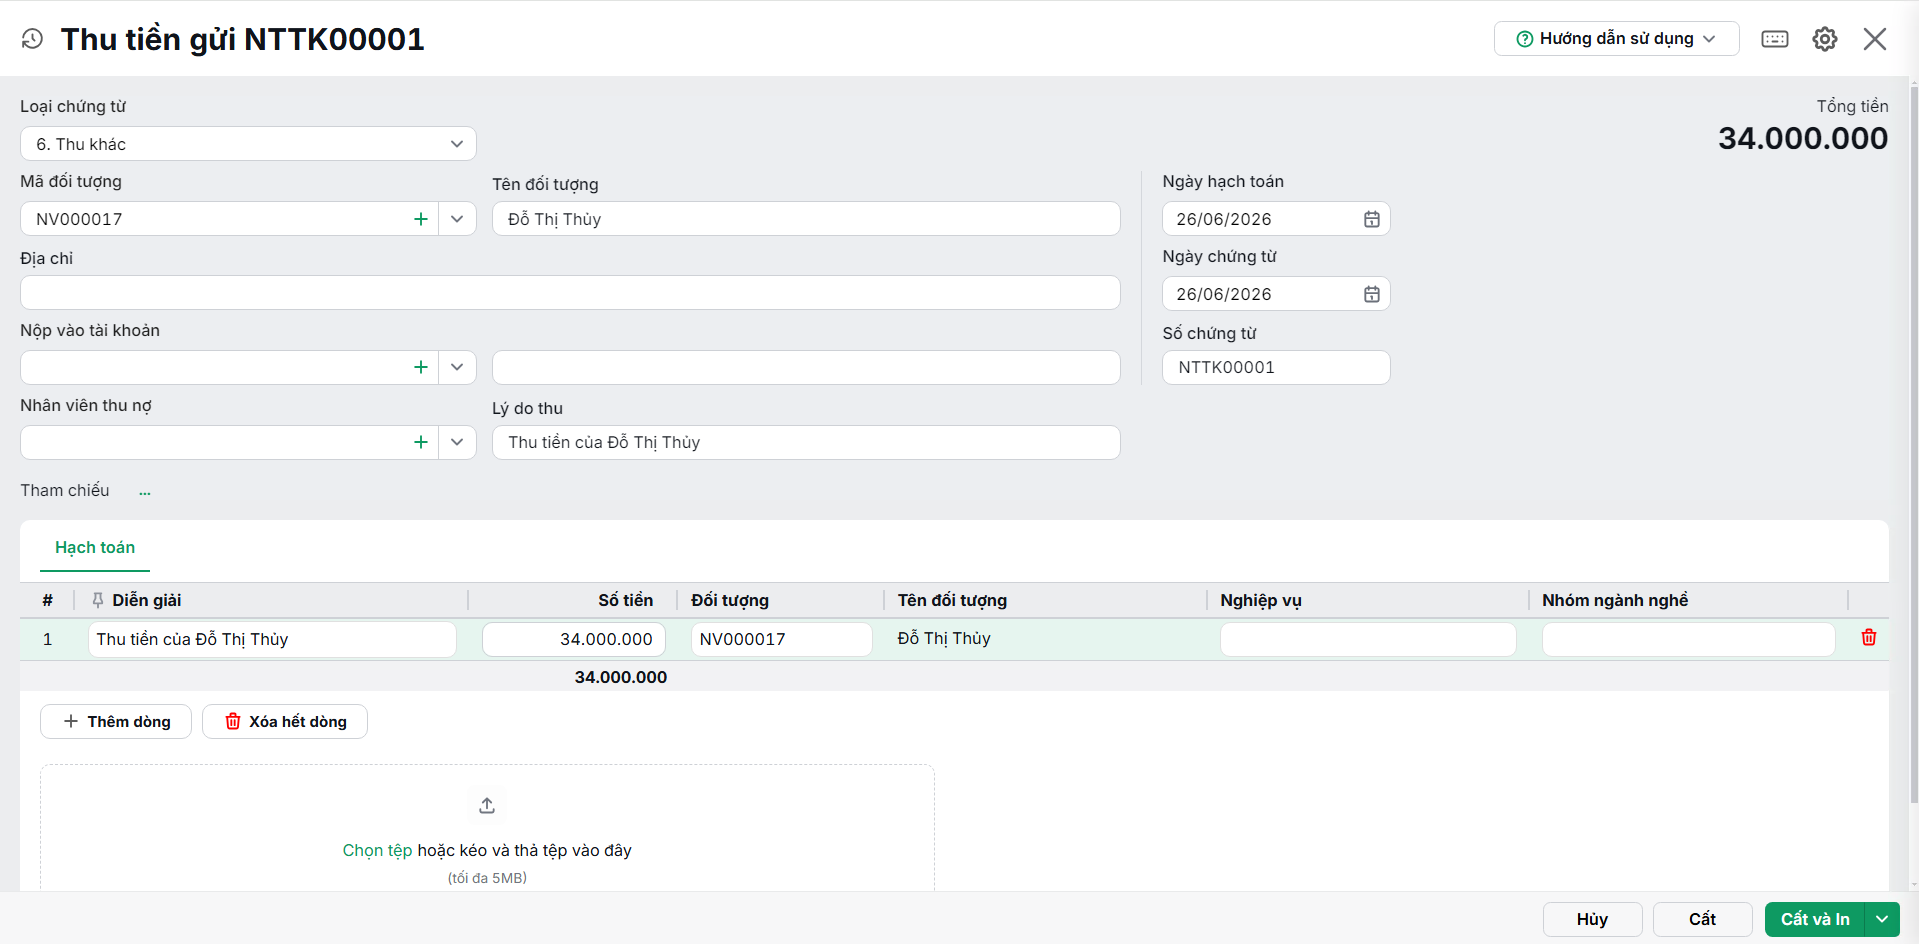Click the Diễn giải column header
The image size is (1919, 944).
(147, 600)
